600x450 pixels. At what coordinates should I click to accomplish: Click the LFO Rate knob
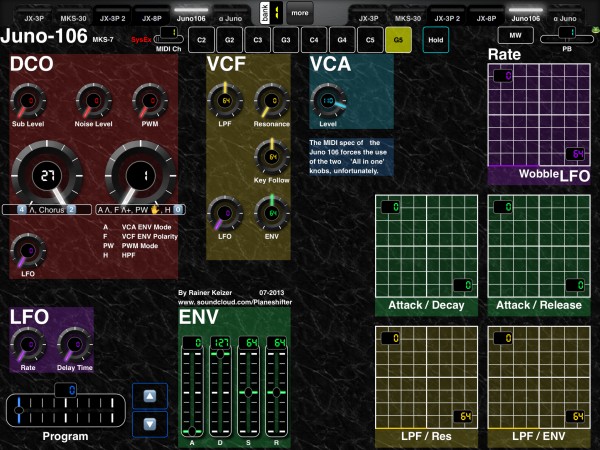(x=28, y=345)
